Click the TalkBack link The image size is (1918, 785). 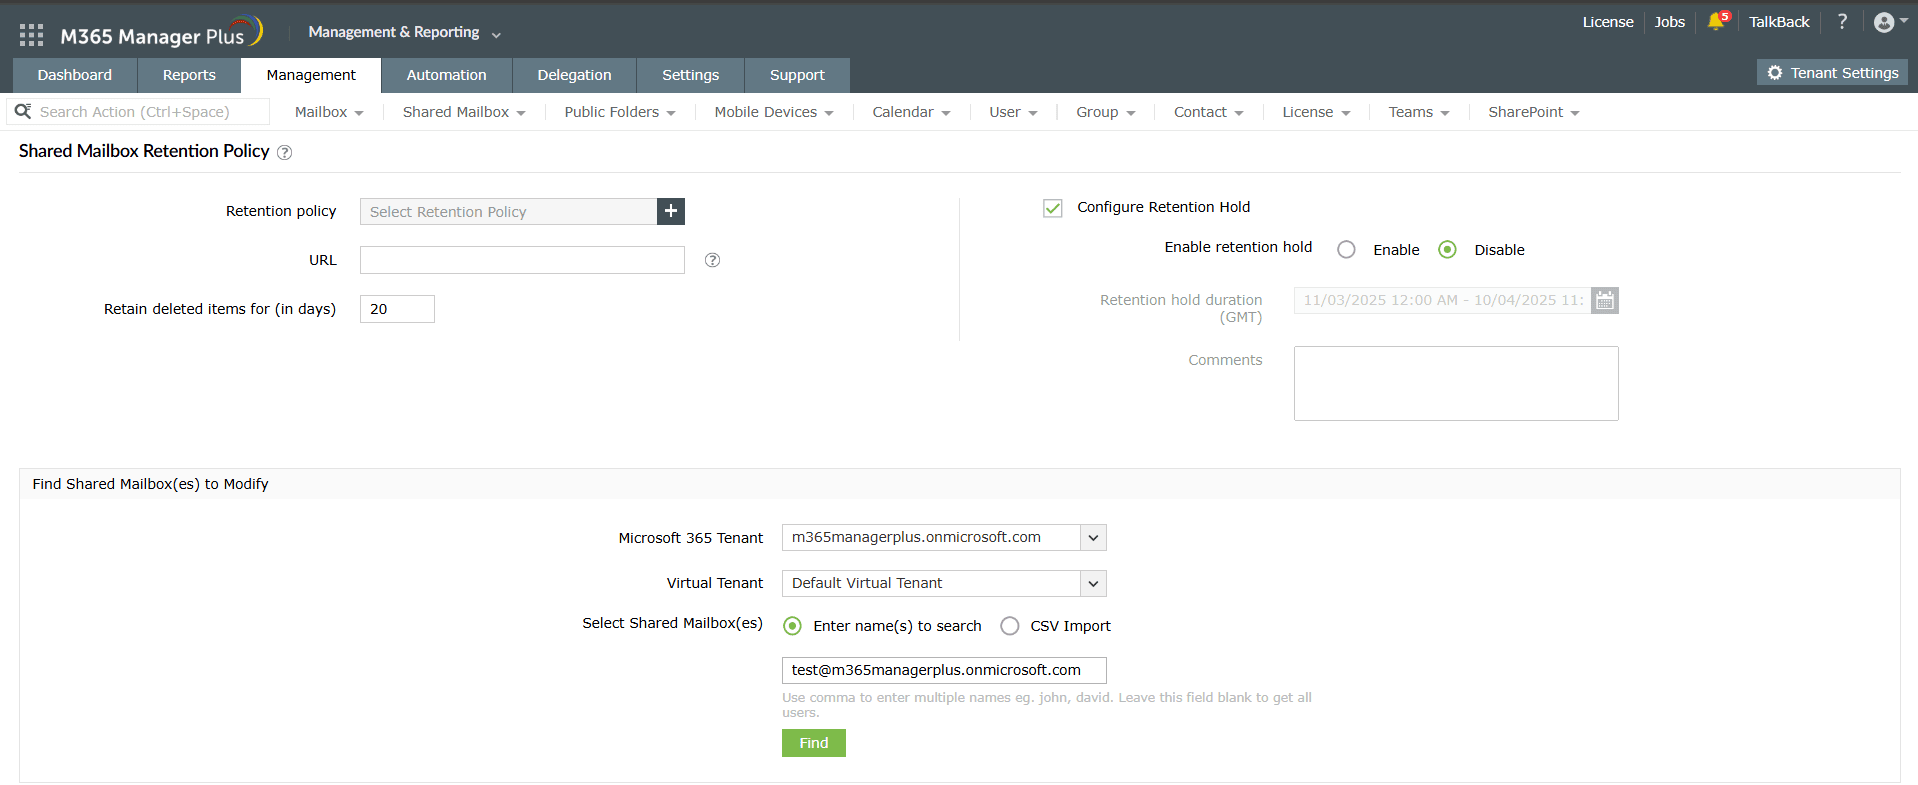(x=1779, y=22)
